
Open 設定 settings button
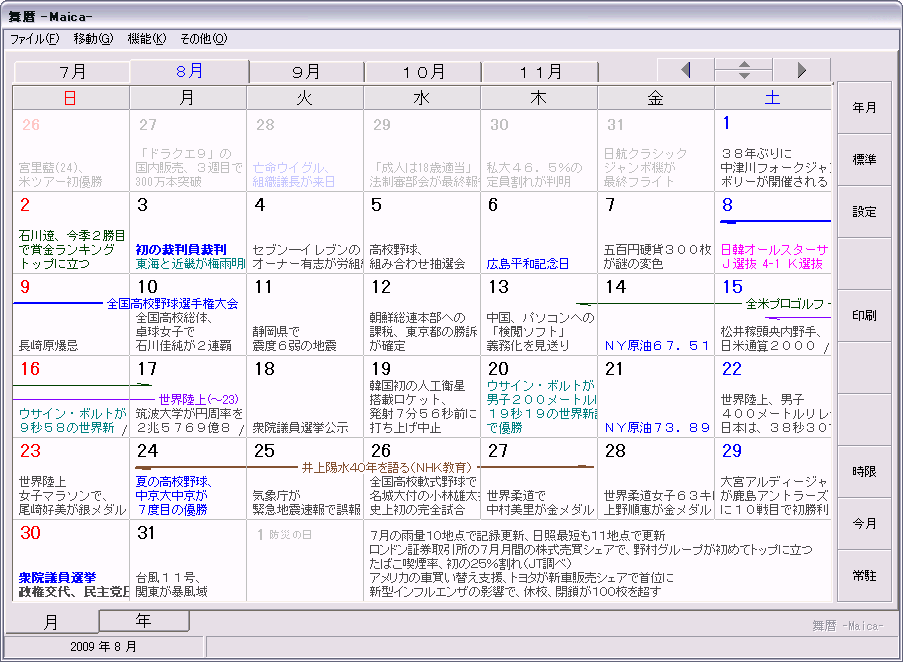point(864,212)
